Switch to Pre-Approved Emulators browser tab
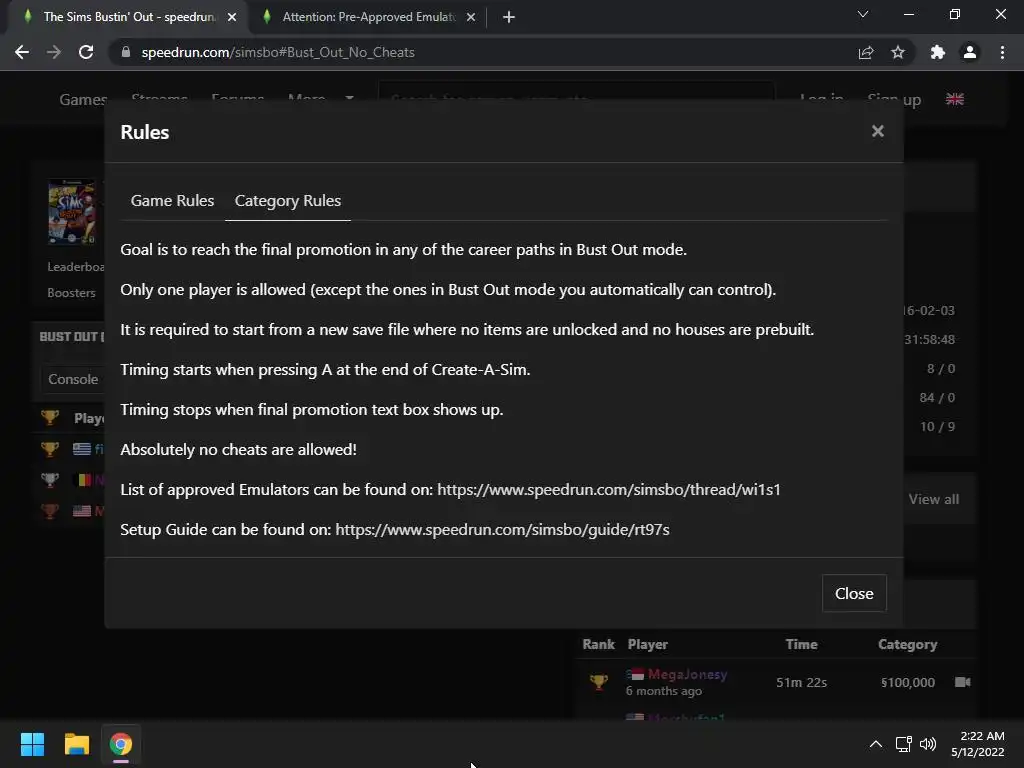Image resolution: width=1024 pixels, height=768 pixels. pyautogui.click(x=366, y=17)
